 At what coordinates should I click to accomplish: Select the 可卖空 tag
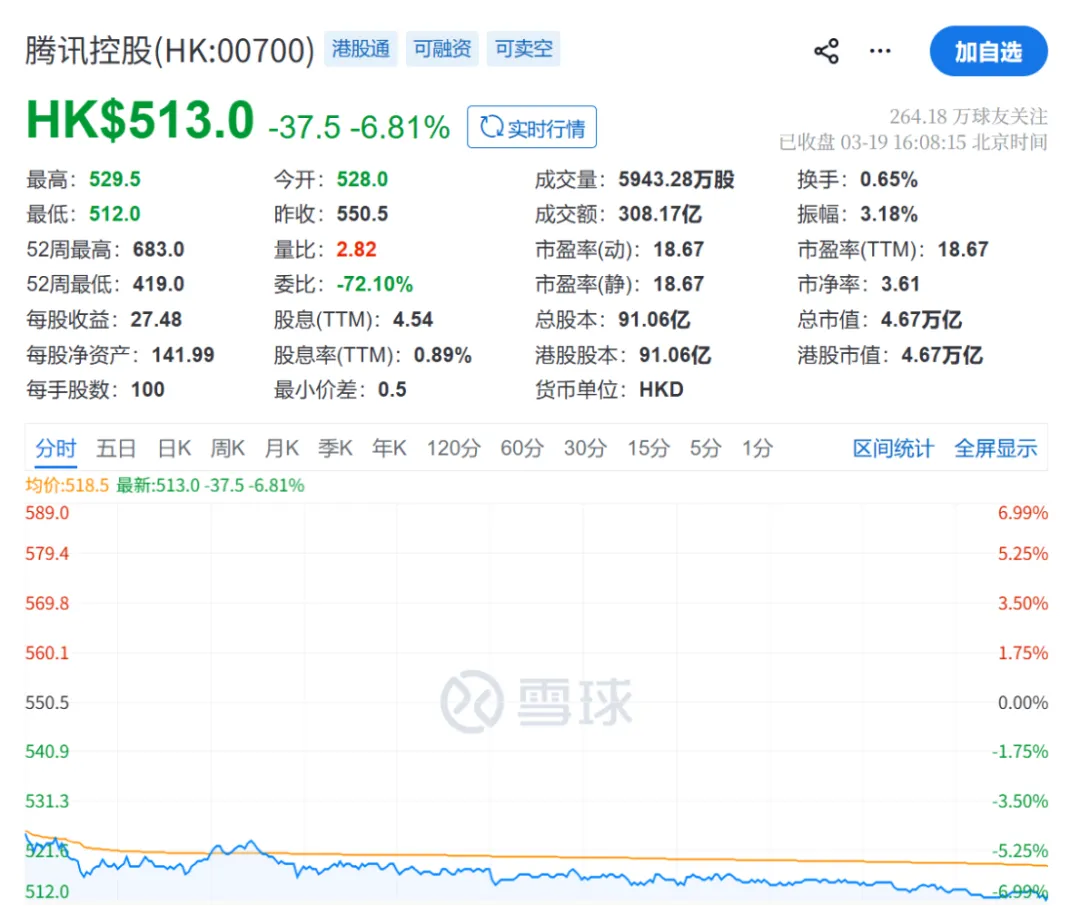[x=523, y=49]
